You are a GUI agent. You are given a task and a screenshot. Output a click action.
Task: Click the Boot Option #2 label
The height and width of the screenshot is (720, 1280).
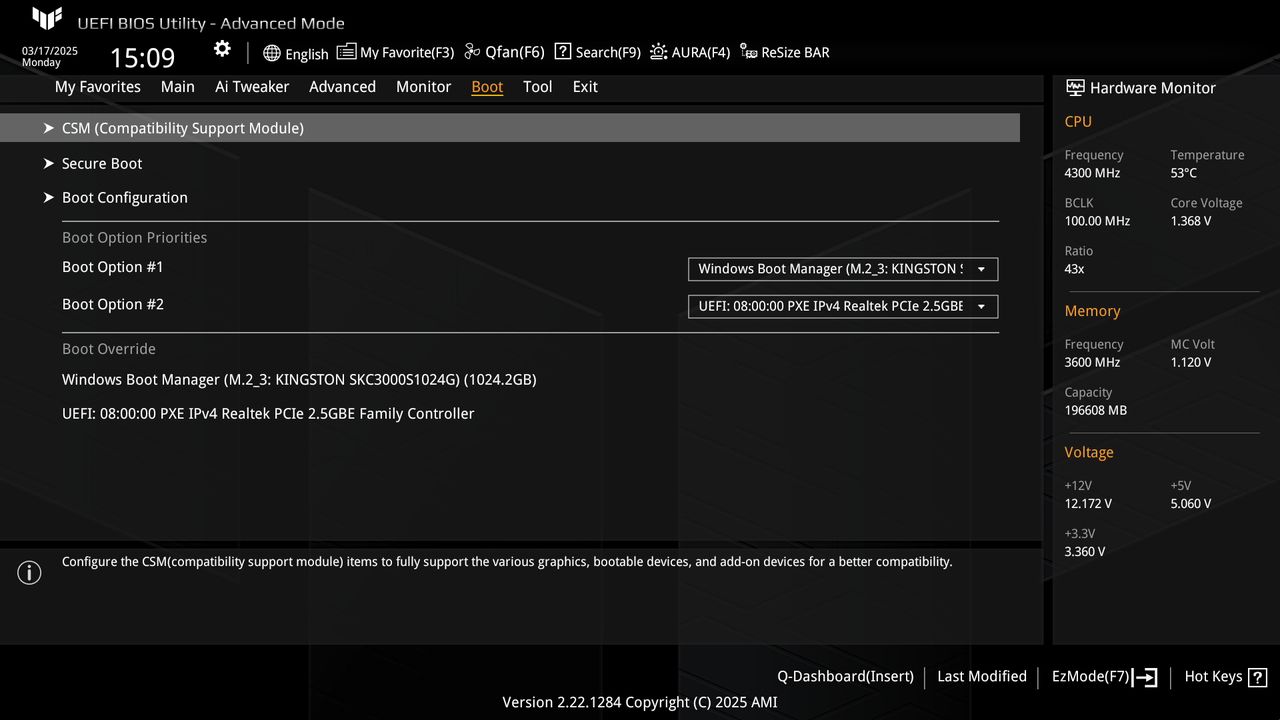[x=113, y=304]
